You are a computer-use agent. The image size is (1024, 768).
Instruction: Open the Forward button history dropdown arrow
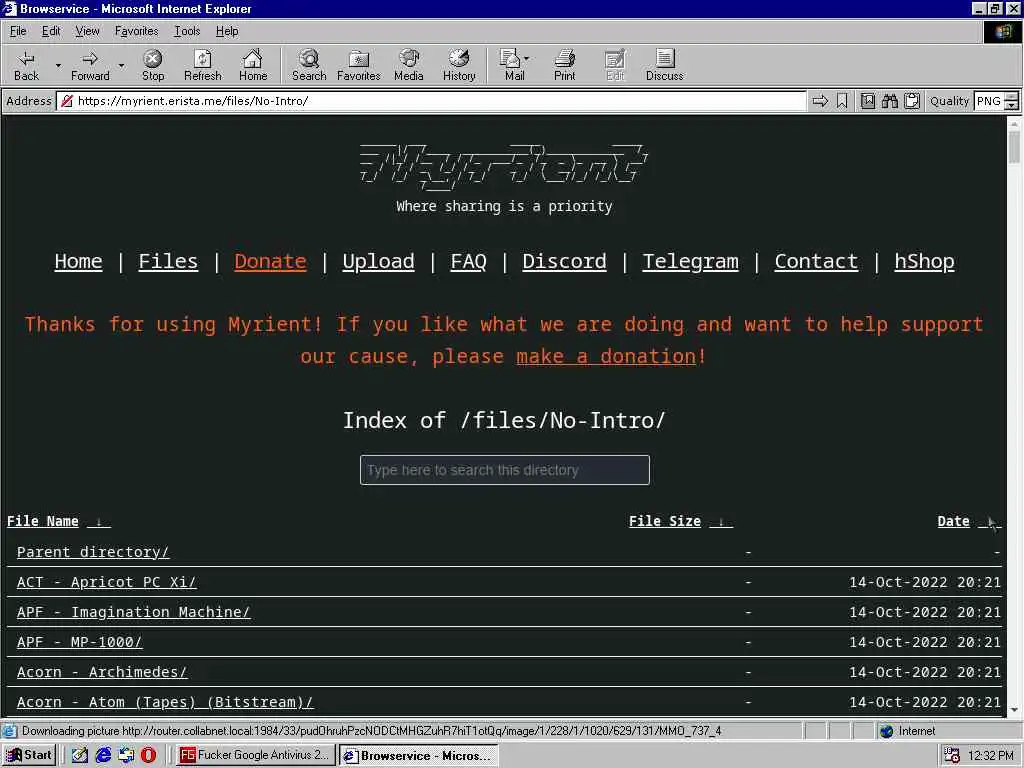(121, 65)
